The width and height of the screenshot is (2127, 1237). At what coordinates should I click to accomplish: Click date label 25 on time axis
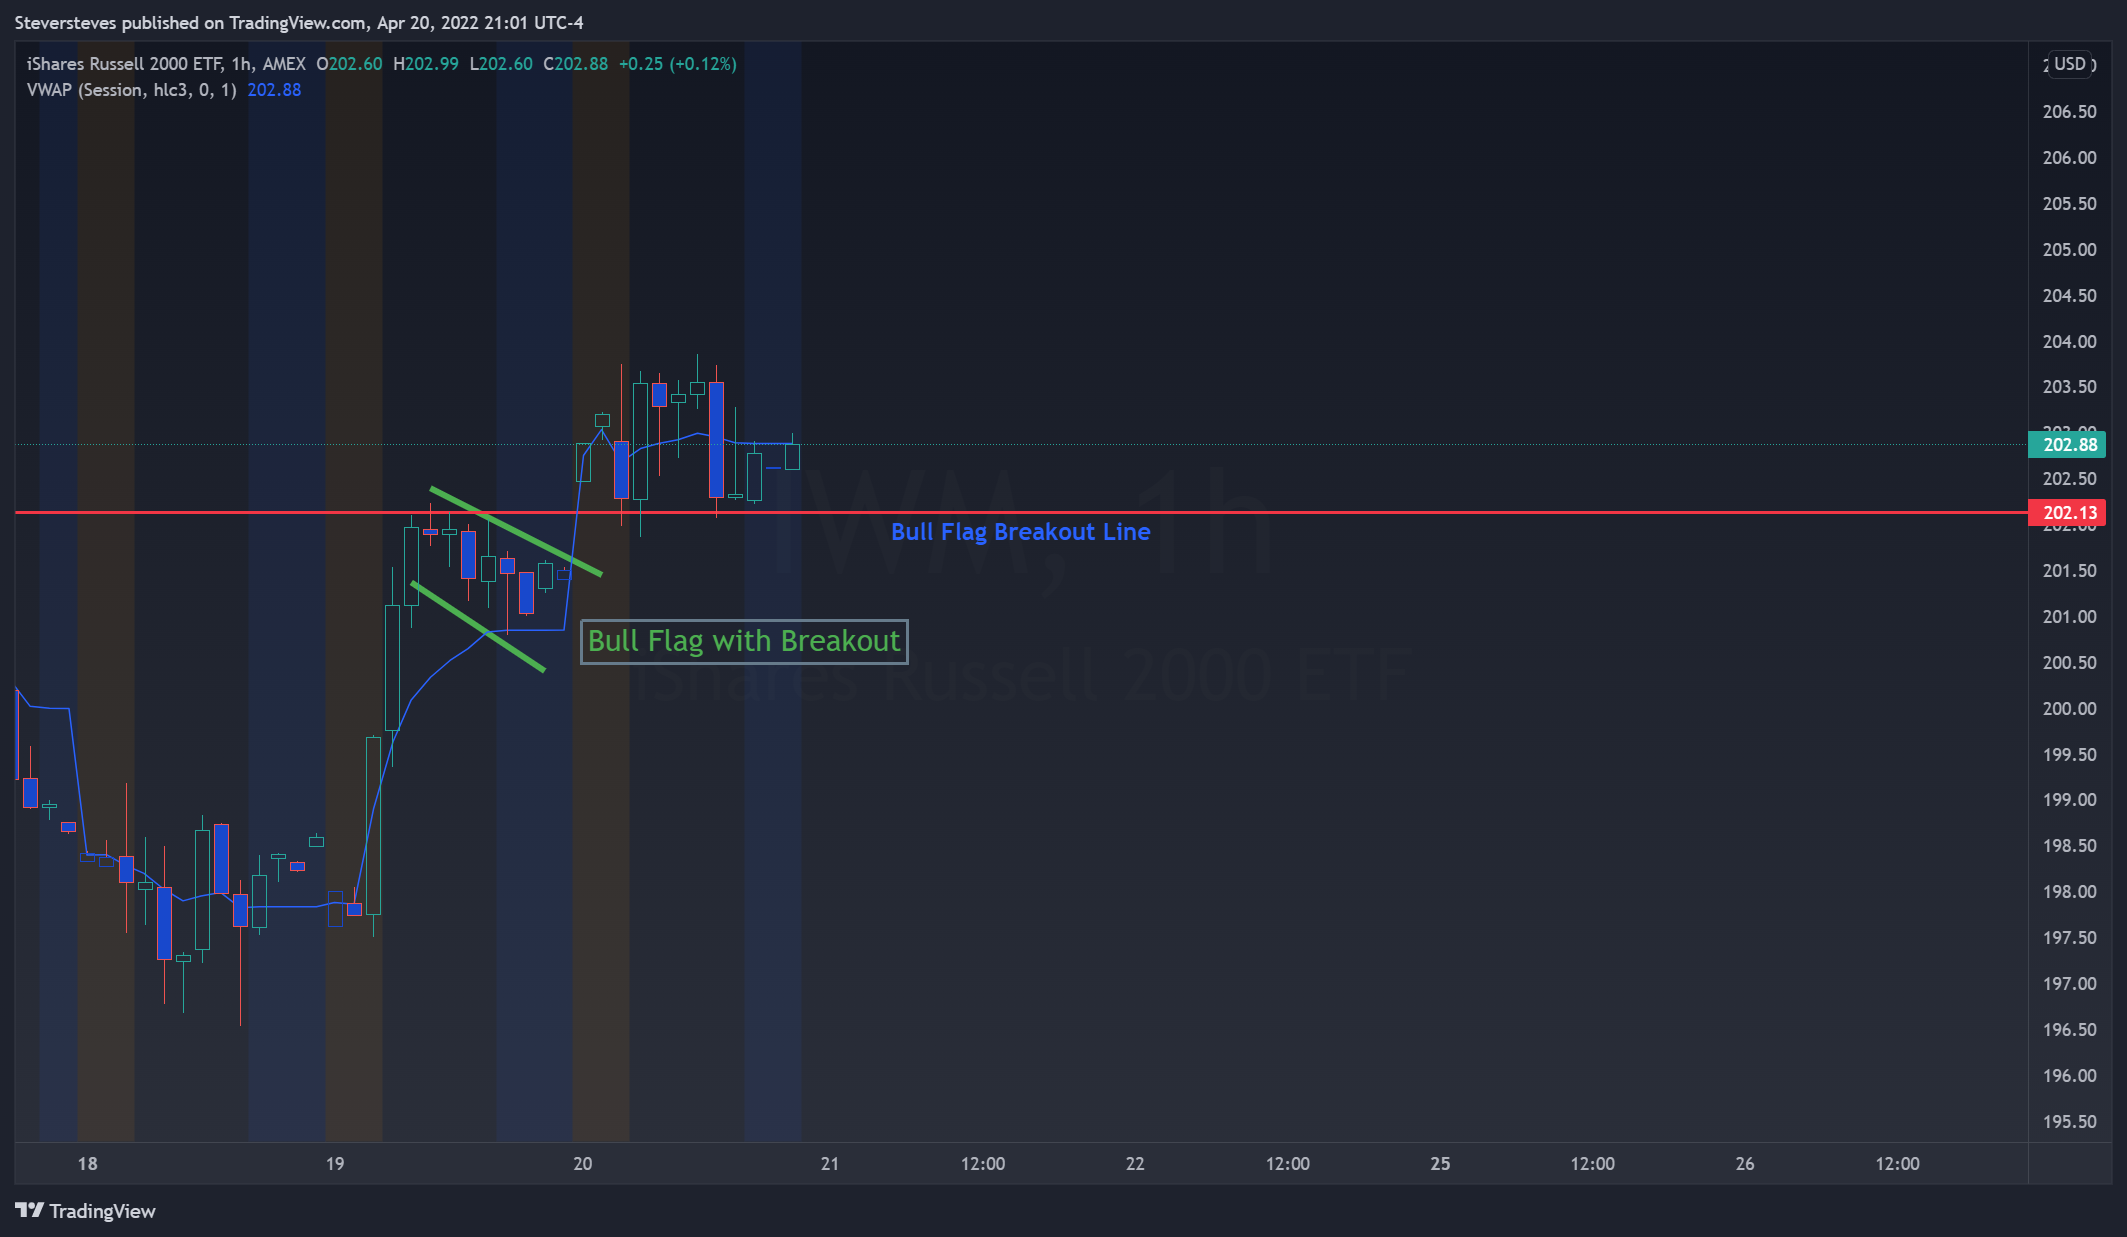pos(1440,1164)
